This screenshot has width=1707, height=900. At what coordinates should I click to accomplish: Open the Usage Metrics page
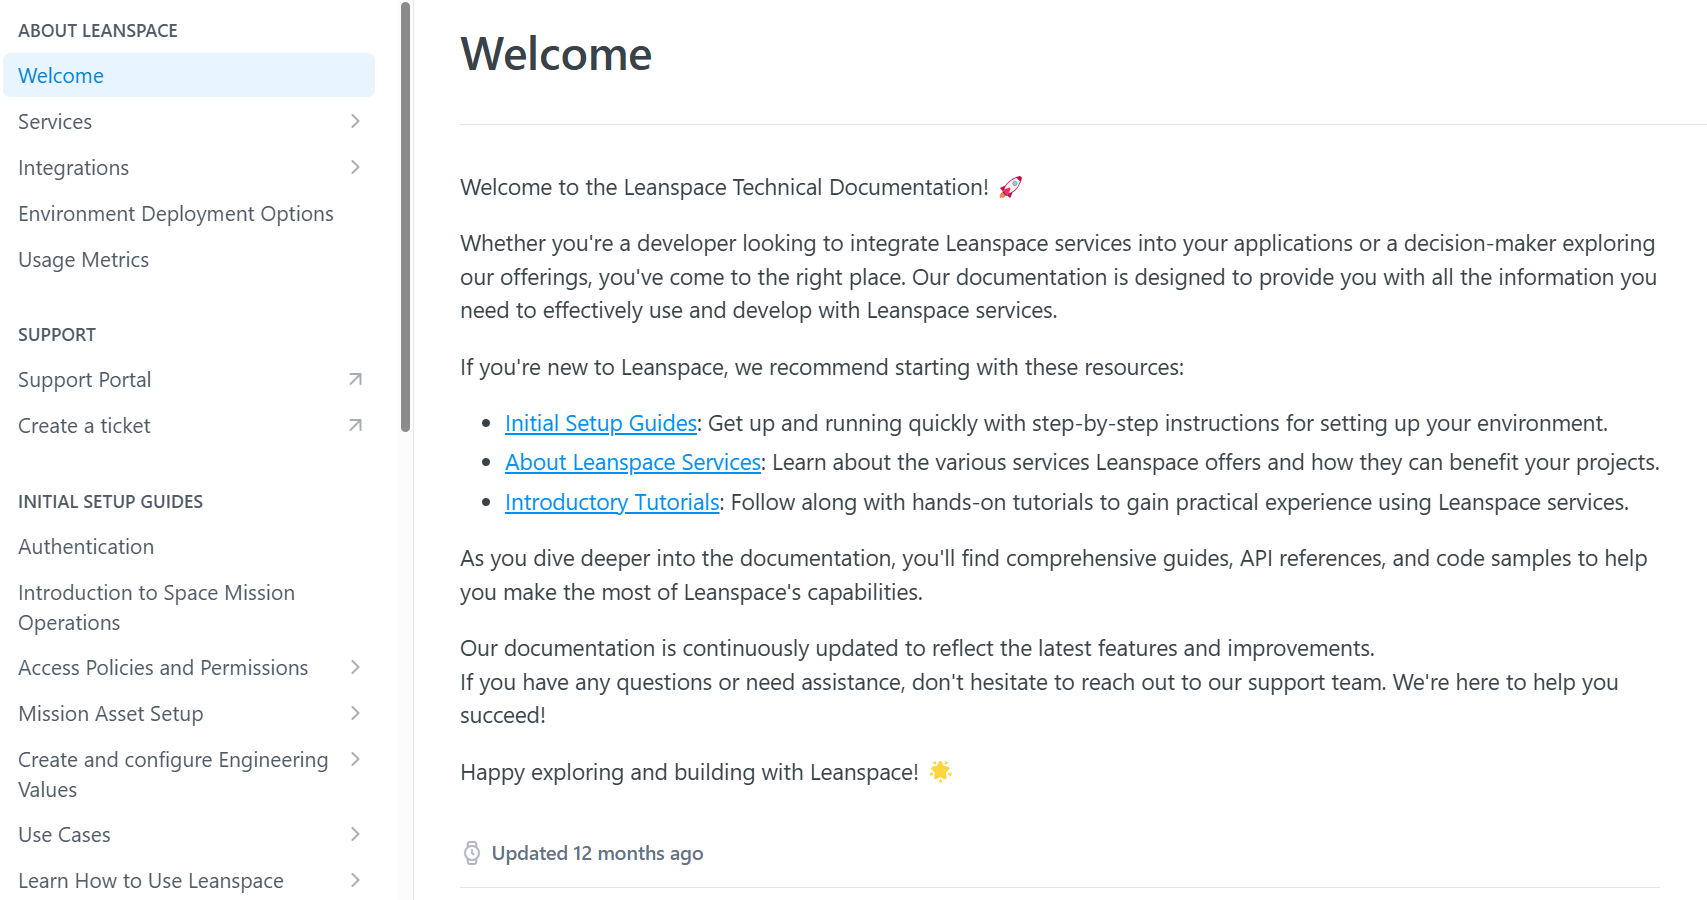pos(84,260)
